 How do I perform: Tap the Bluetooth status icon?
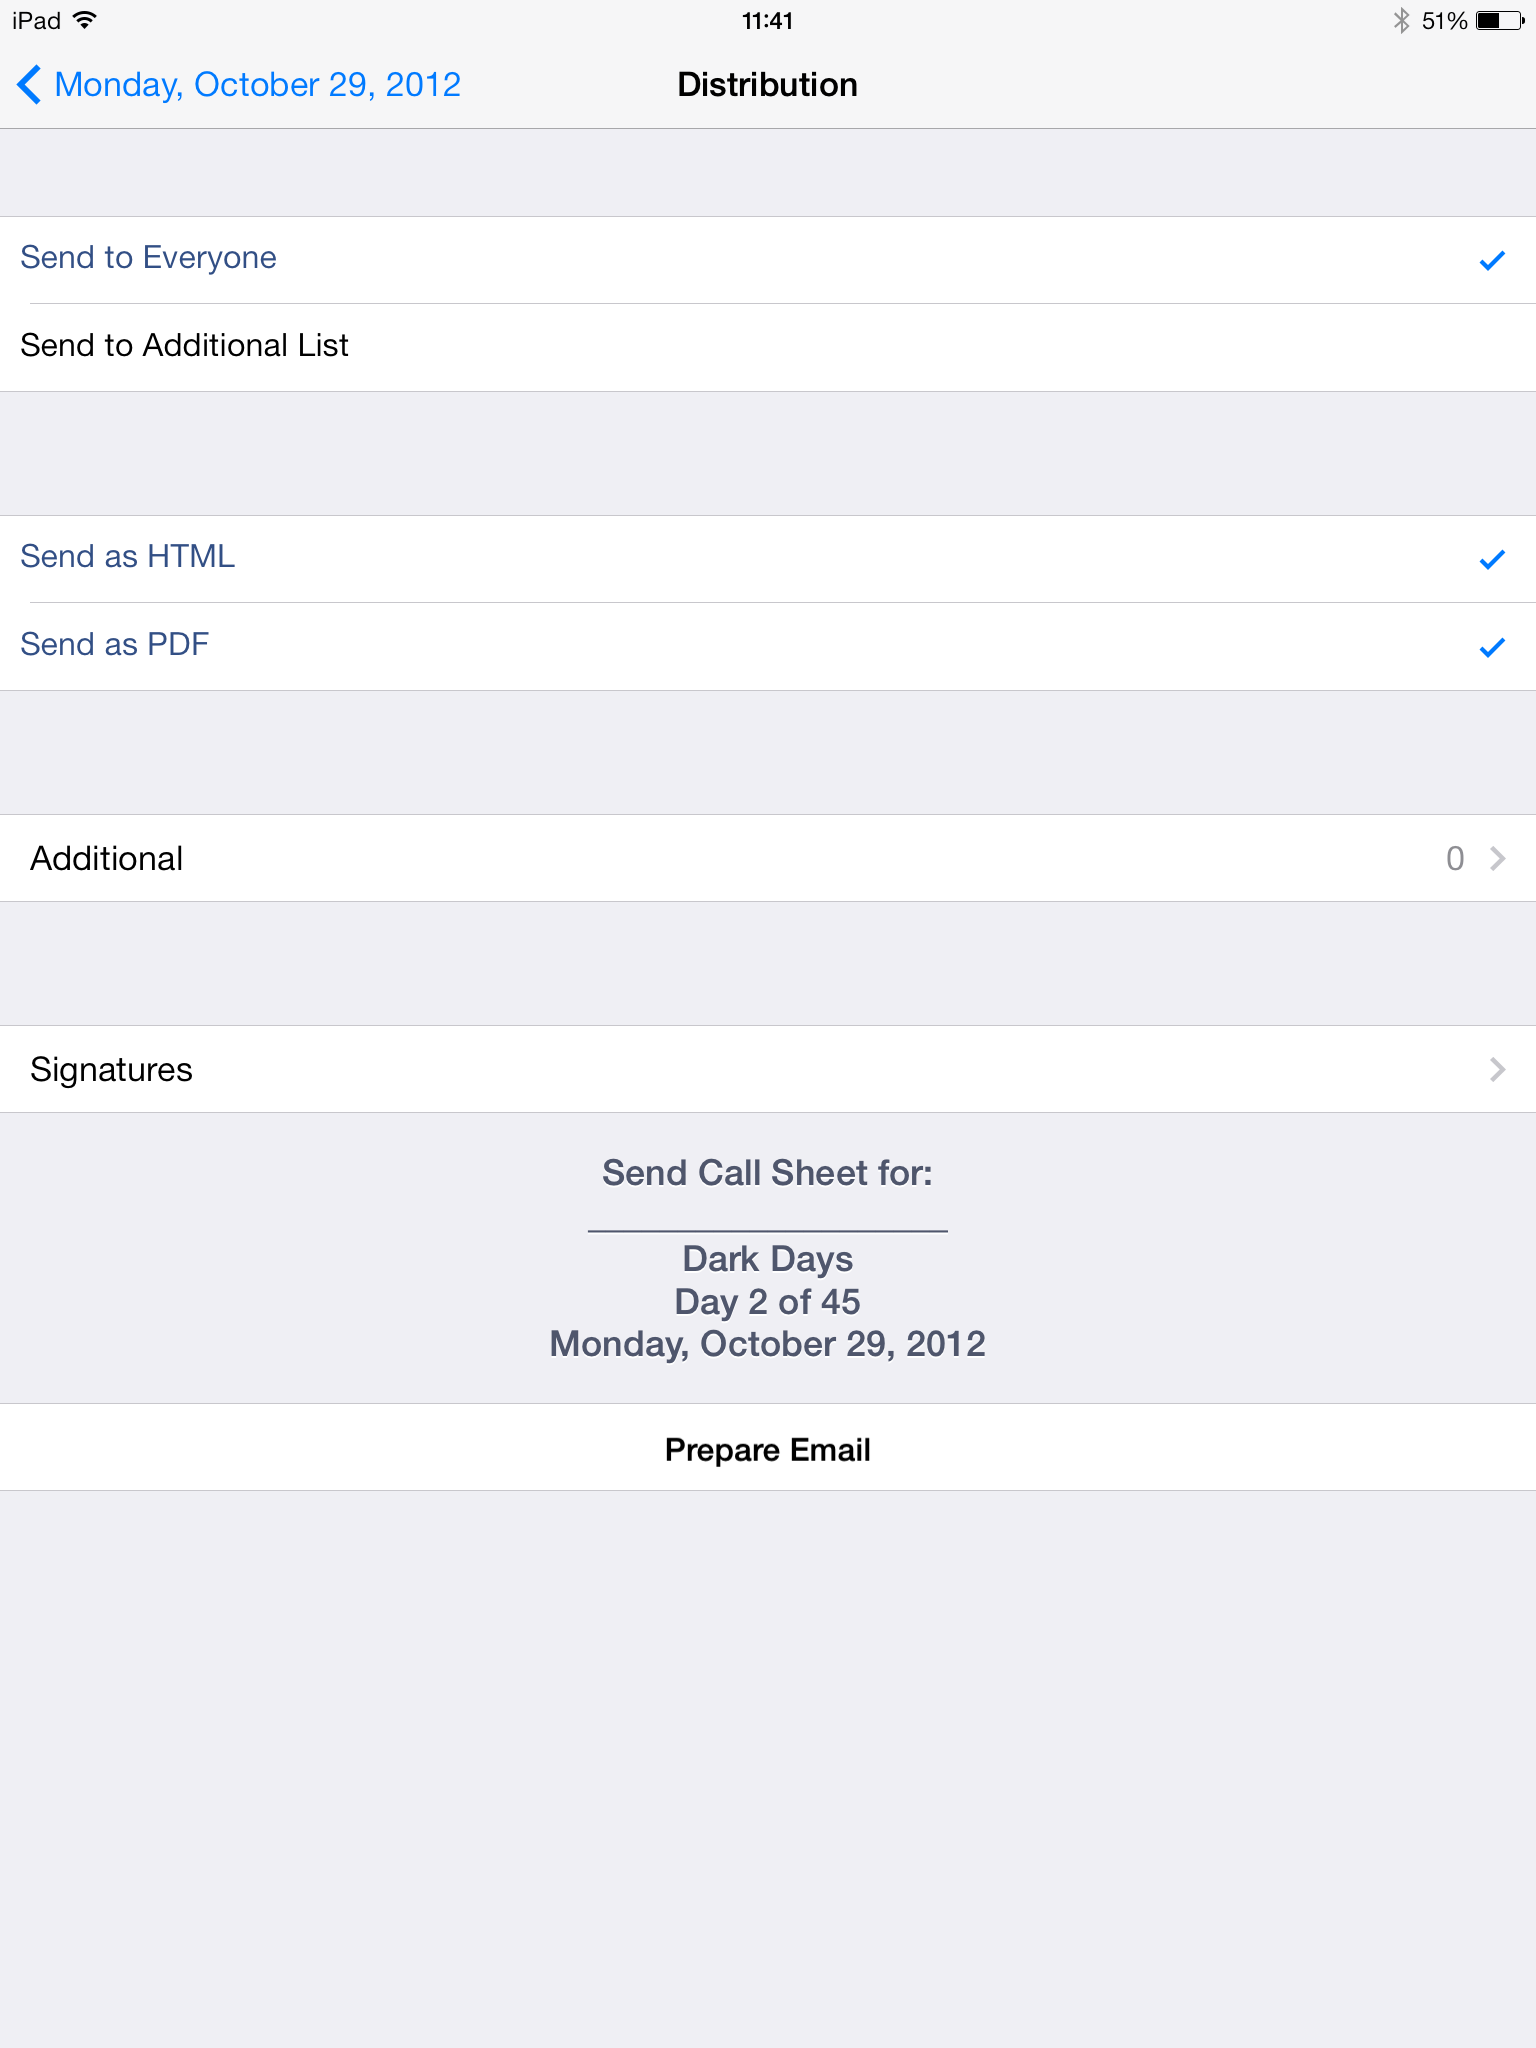coord(1401,20)
